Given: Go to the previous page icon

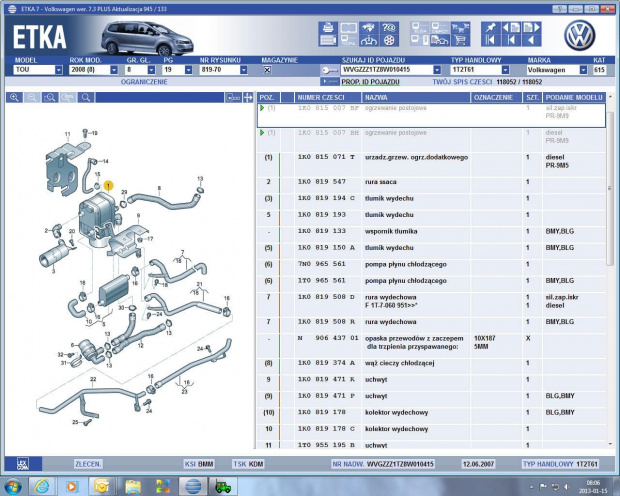Looking at the screenshot, I should [x=511, y=27].
